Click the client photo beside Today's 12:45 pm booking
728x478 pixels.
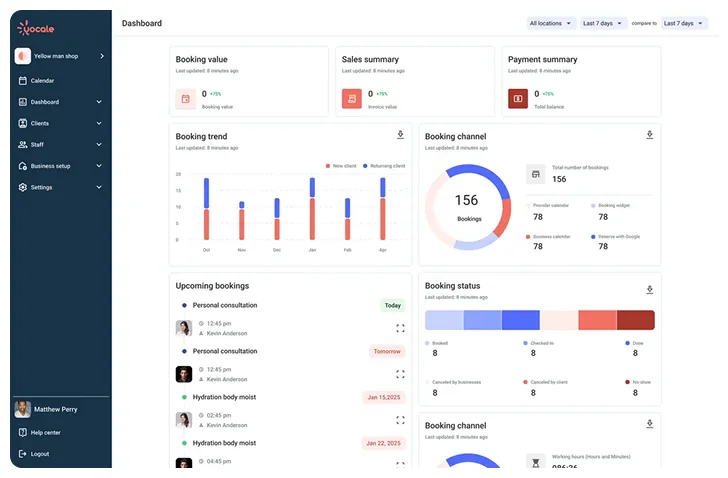(184, 329)
